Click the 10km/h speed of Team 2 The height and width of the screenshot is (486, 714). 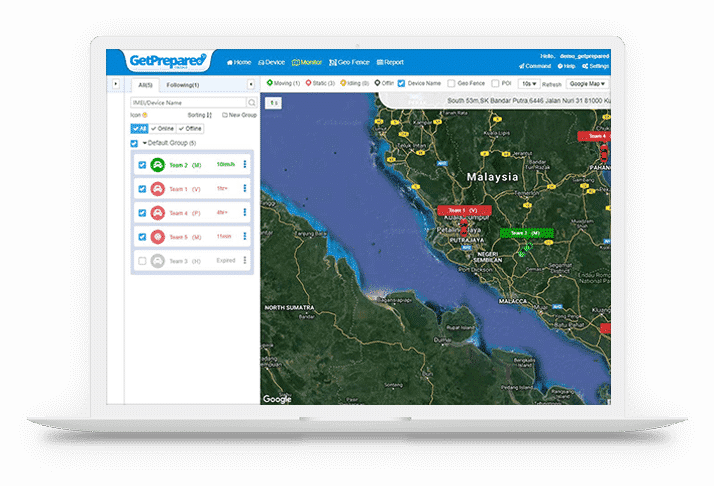tap(226, 164)
